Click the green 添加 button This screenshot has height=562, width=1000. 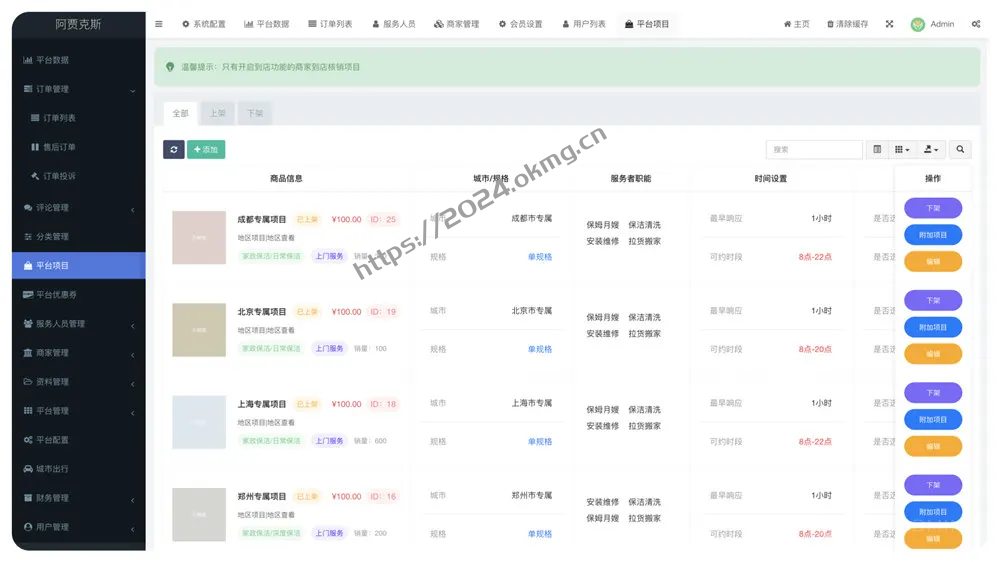pos(206,149)
